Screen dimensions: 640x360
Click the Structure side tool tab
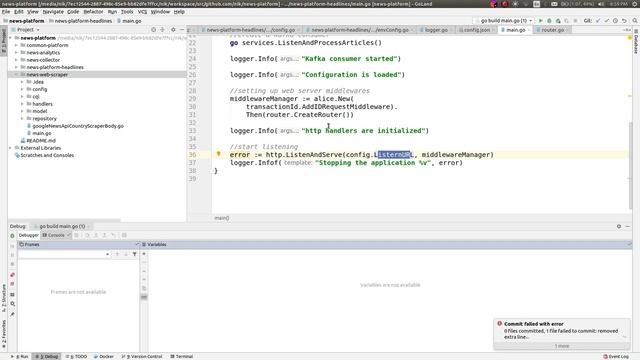coord(4,298)
